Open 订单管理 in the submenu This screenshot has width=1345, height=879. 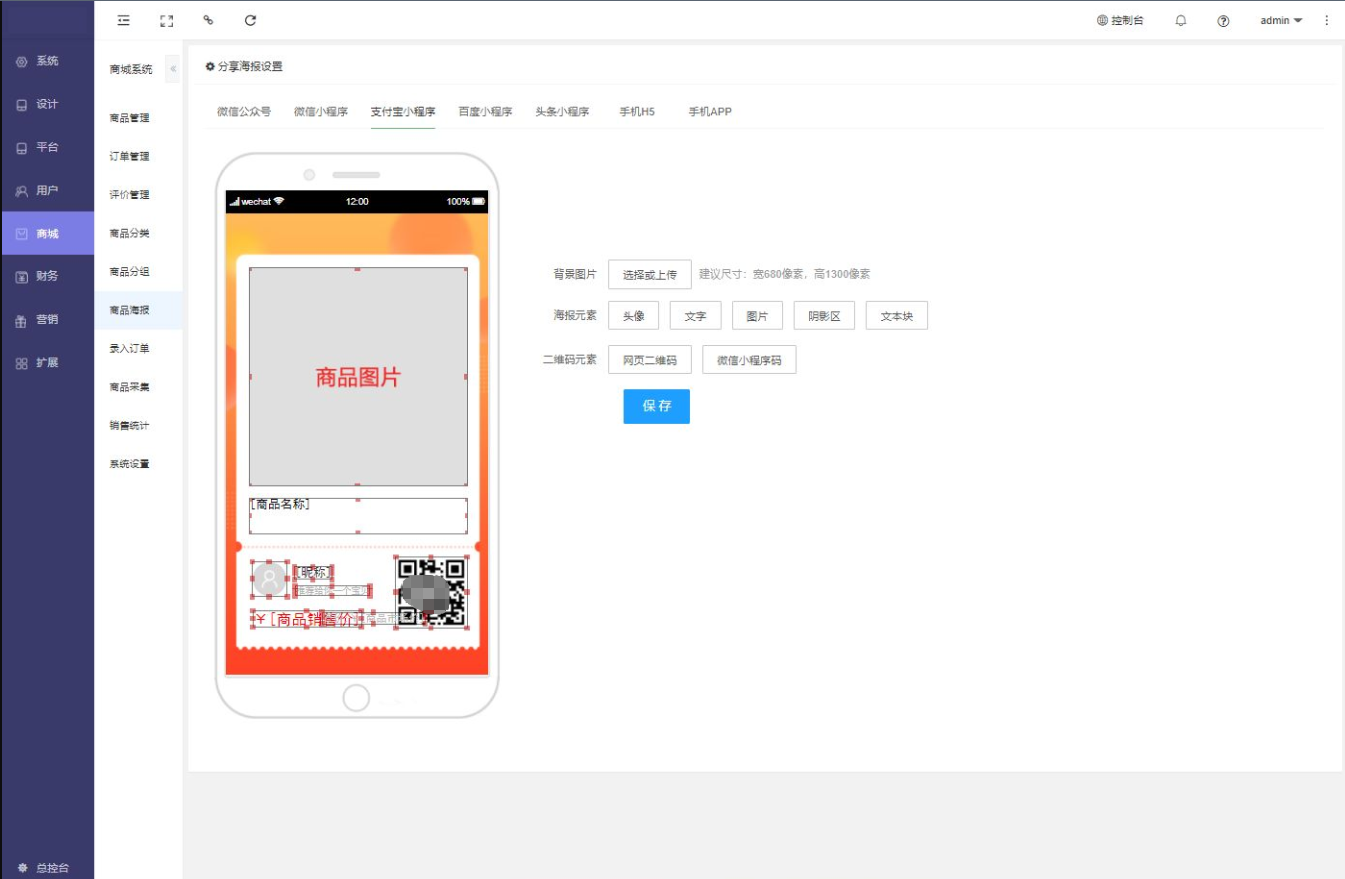pos(129,156)
